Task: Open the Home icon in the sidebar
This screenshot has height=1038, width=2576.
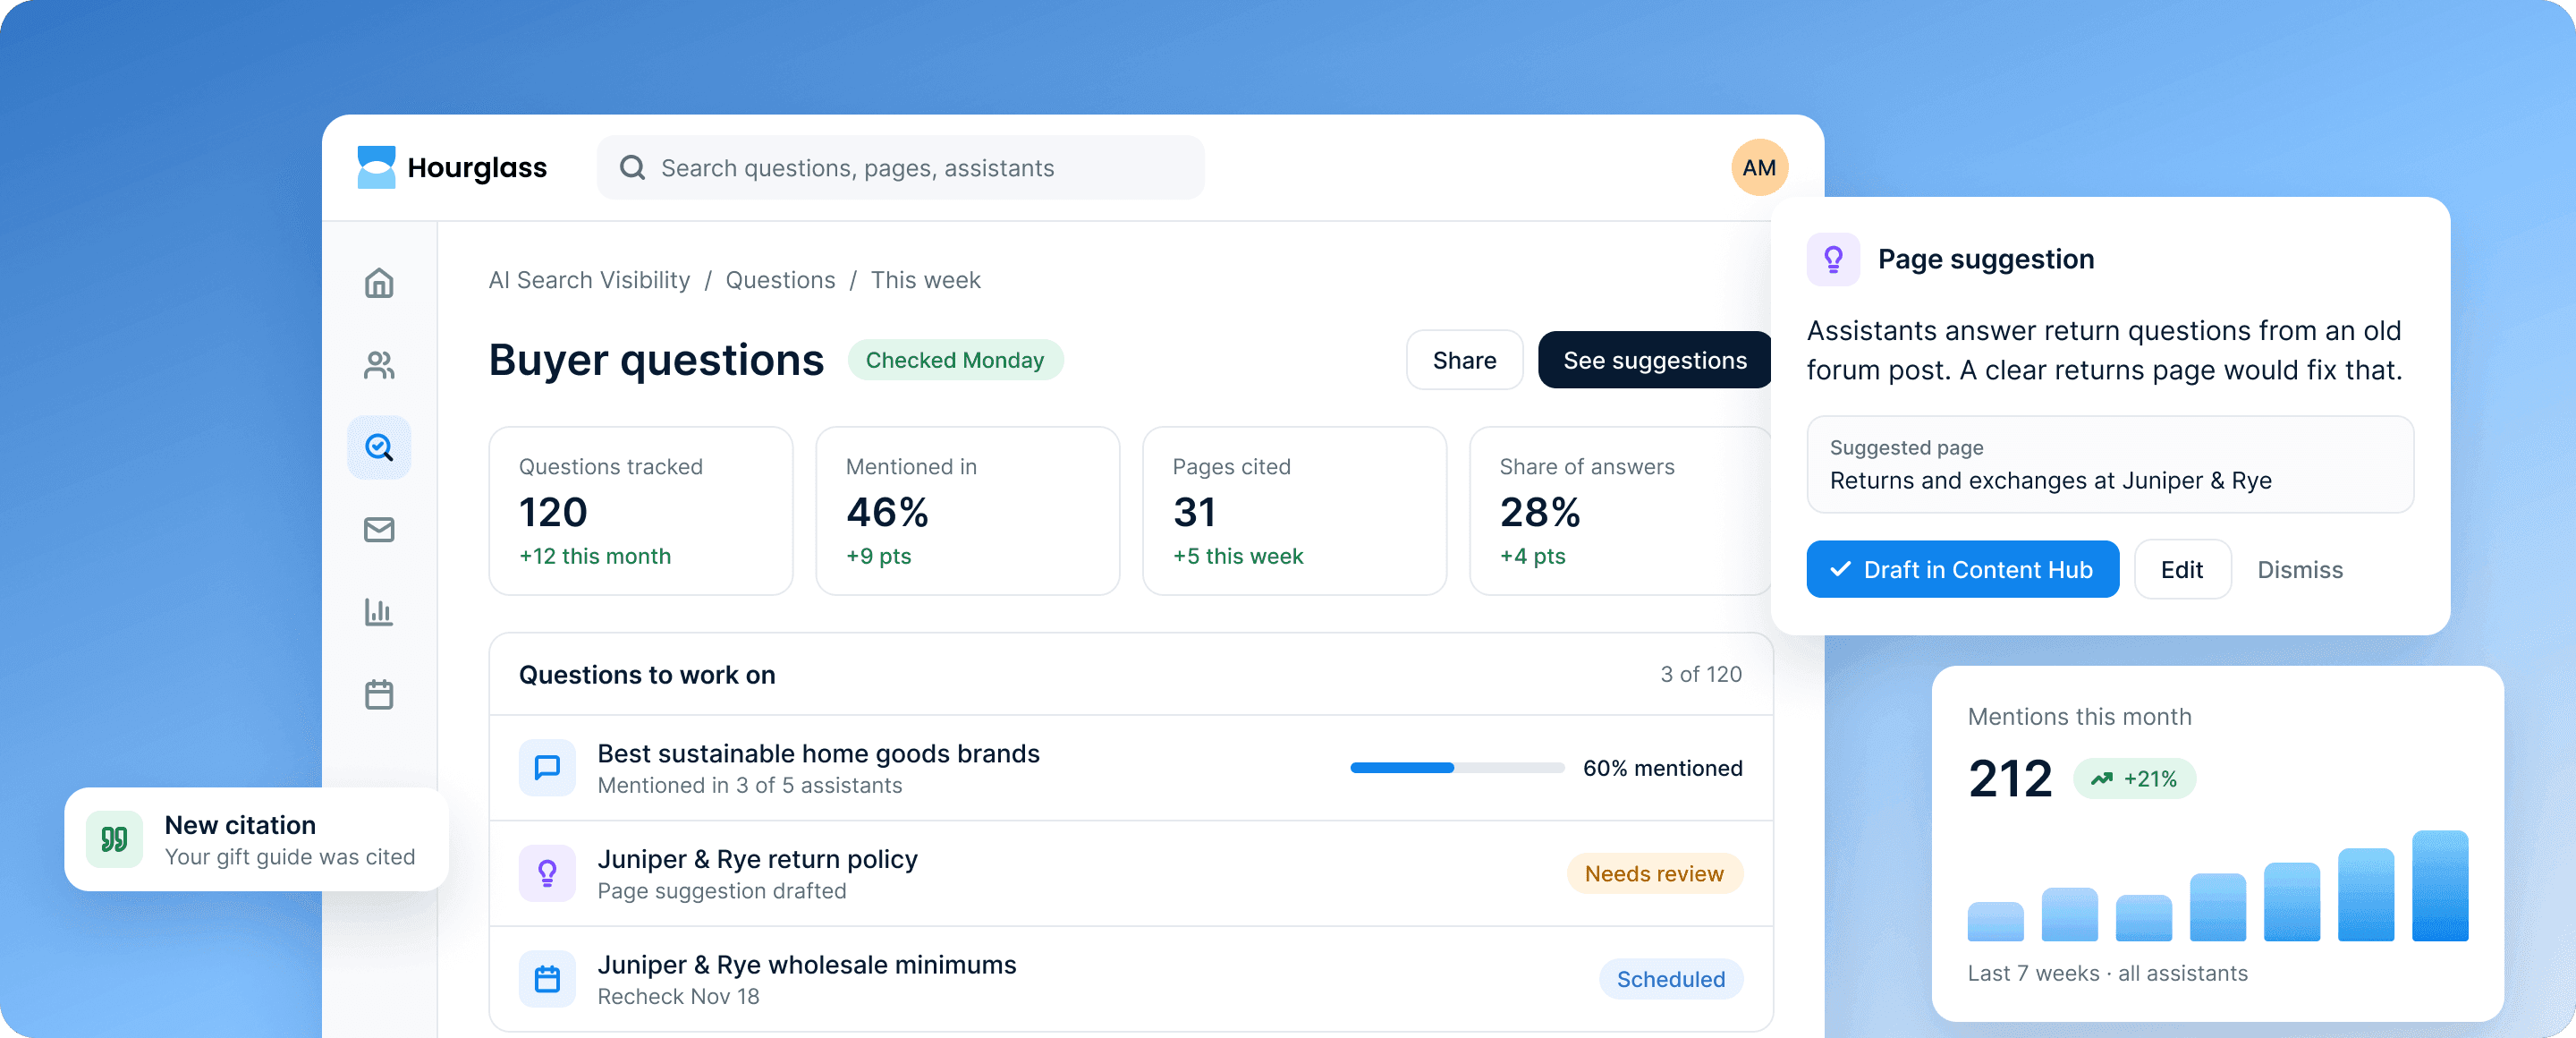Action: pos(379,283)
